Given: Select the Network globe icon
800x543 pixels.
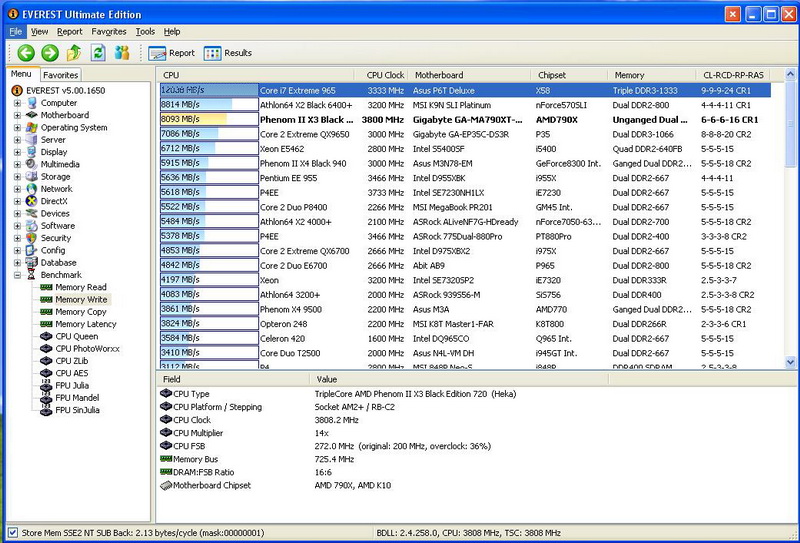Looking at the screenshot, I should coord(32,188).
